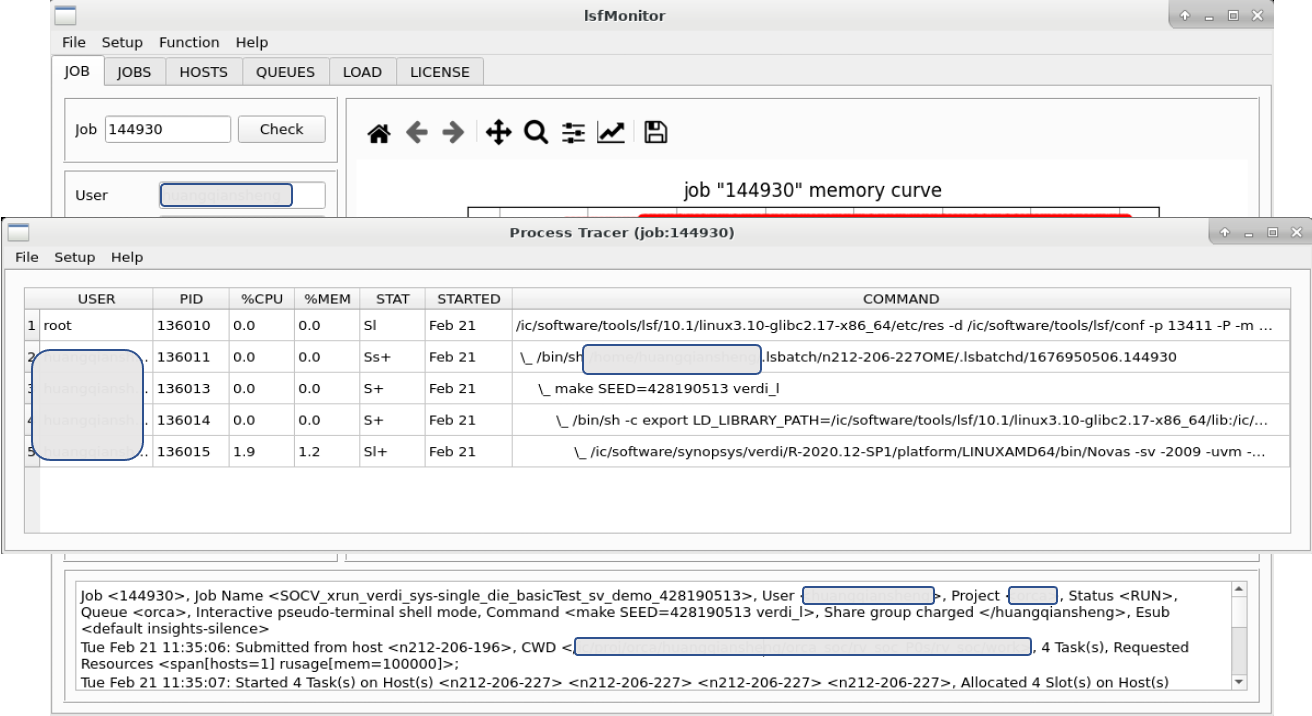The image size is (1312, 716).
Task: Switch to the LOAD tab
Action: click(362, 71)
